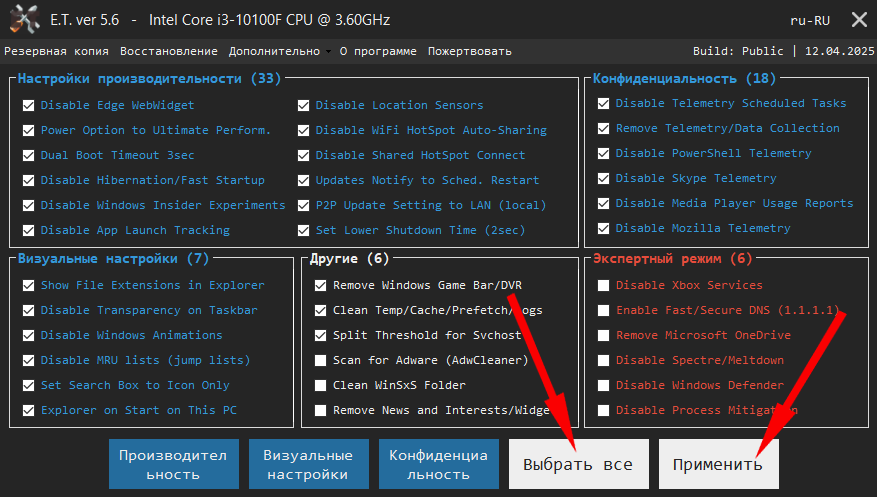The width and height of the screenshot is (877, 497).
Task: Click the Применить button
Action: pos(719,464)
